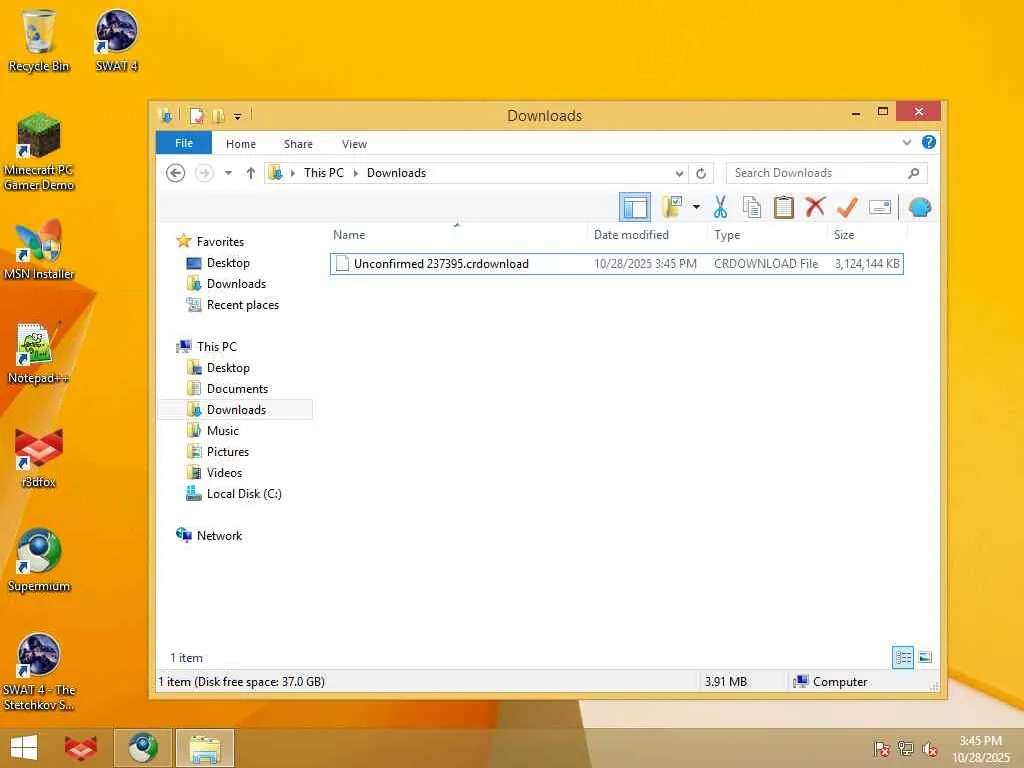The image size is (1024, 768).
Task: Go back with the Back arrow
Action: coord(175,173)
